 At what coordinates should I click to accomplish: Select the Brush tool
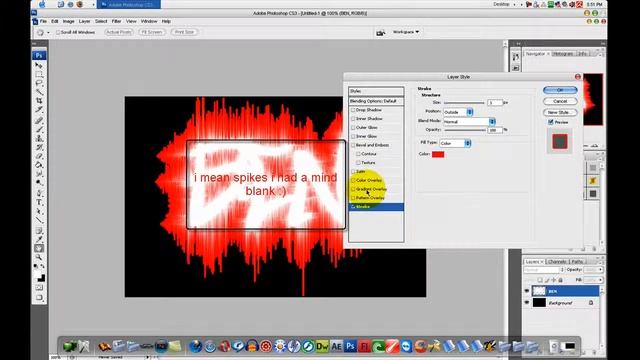[x=39, y=130]
